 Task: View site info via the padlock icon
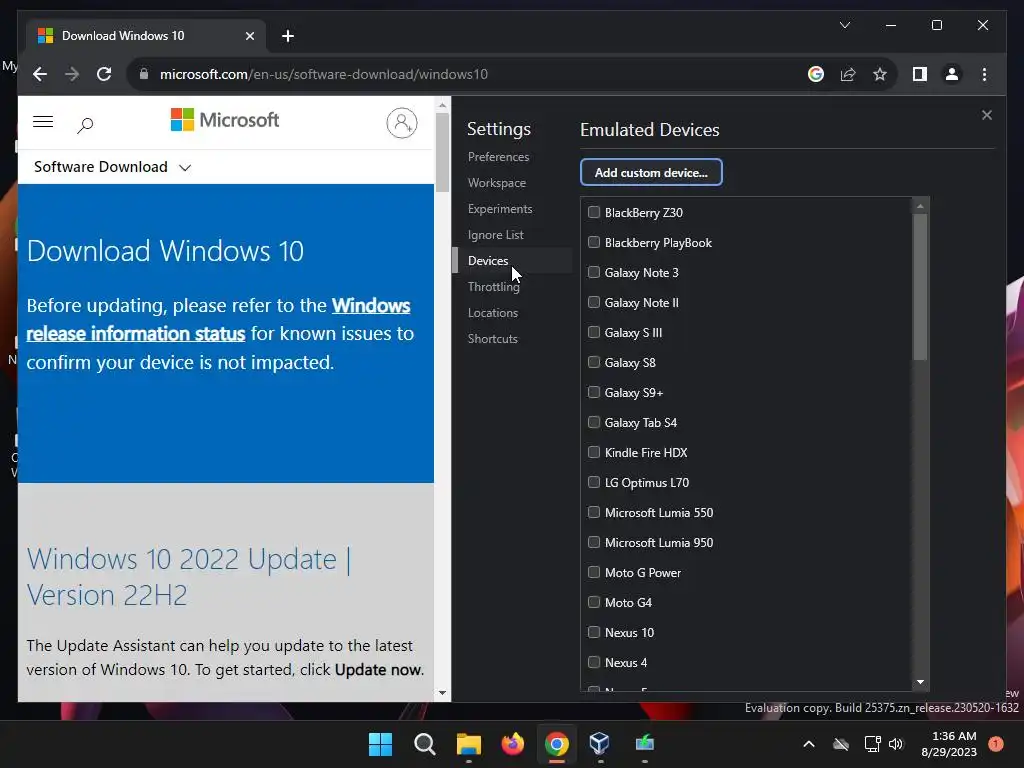[144, 74]
